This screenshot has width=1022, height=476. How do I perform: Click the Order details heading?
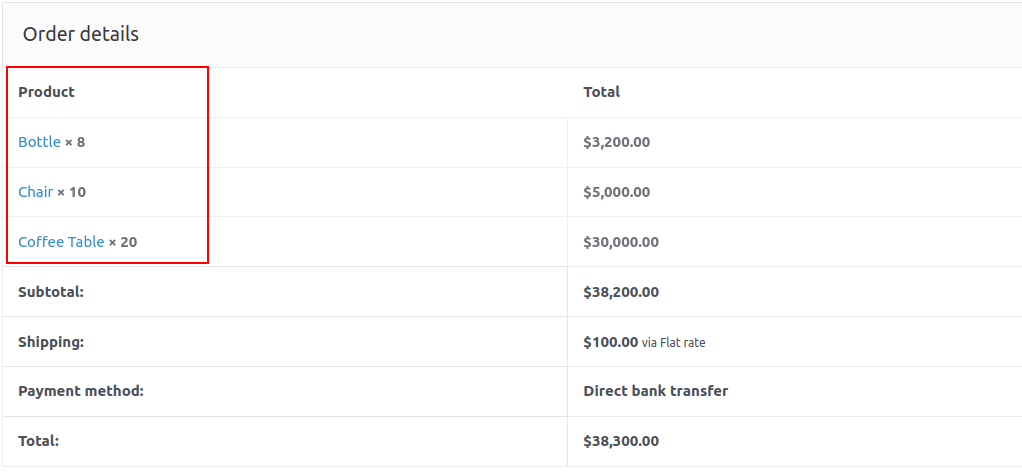[x=81, y=34]
